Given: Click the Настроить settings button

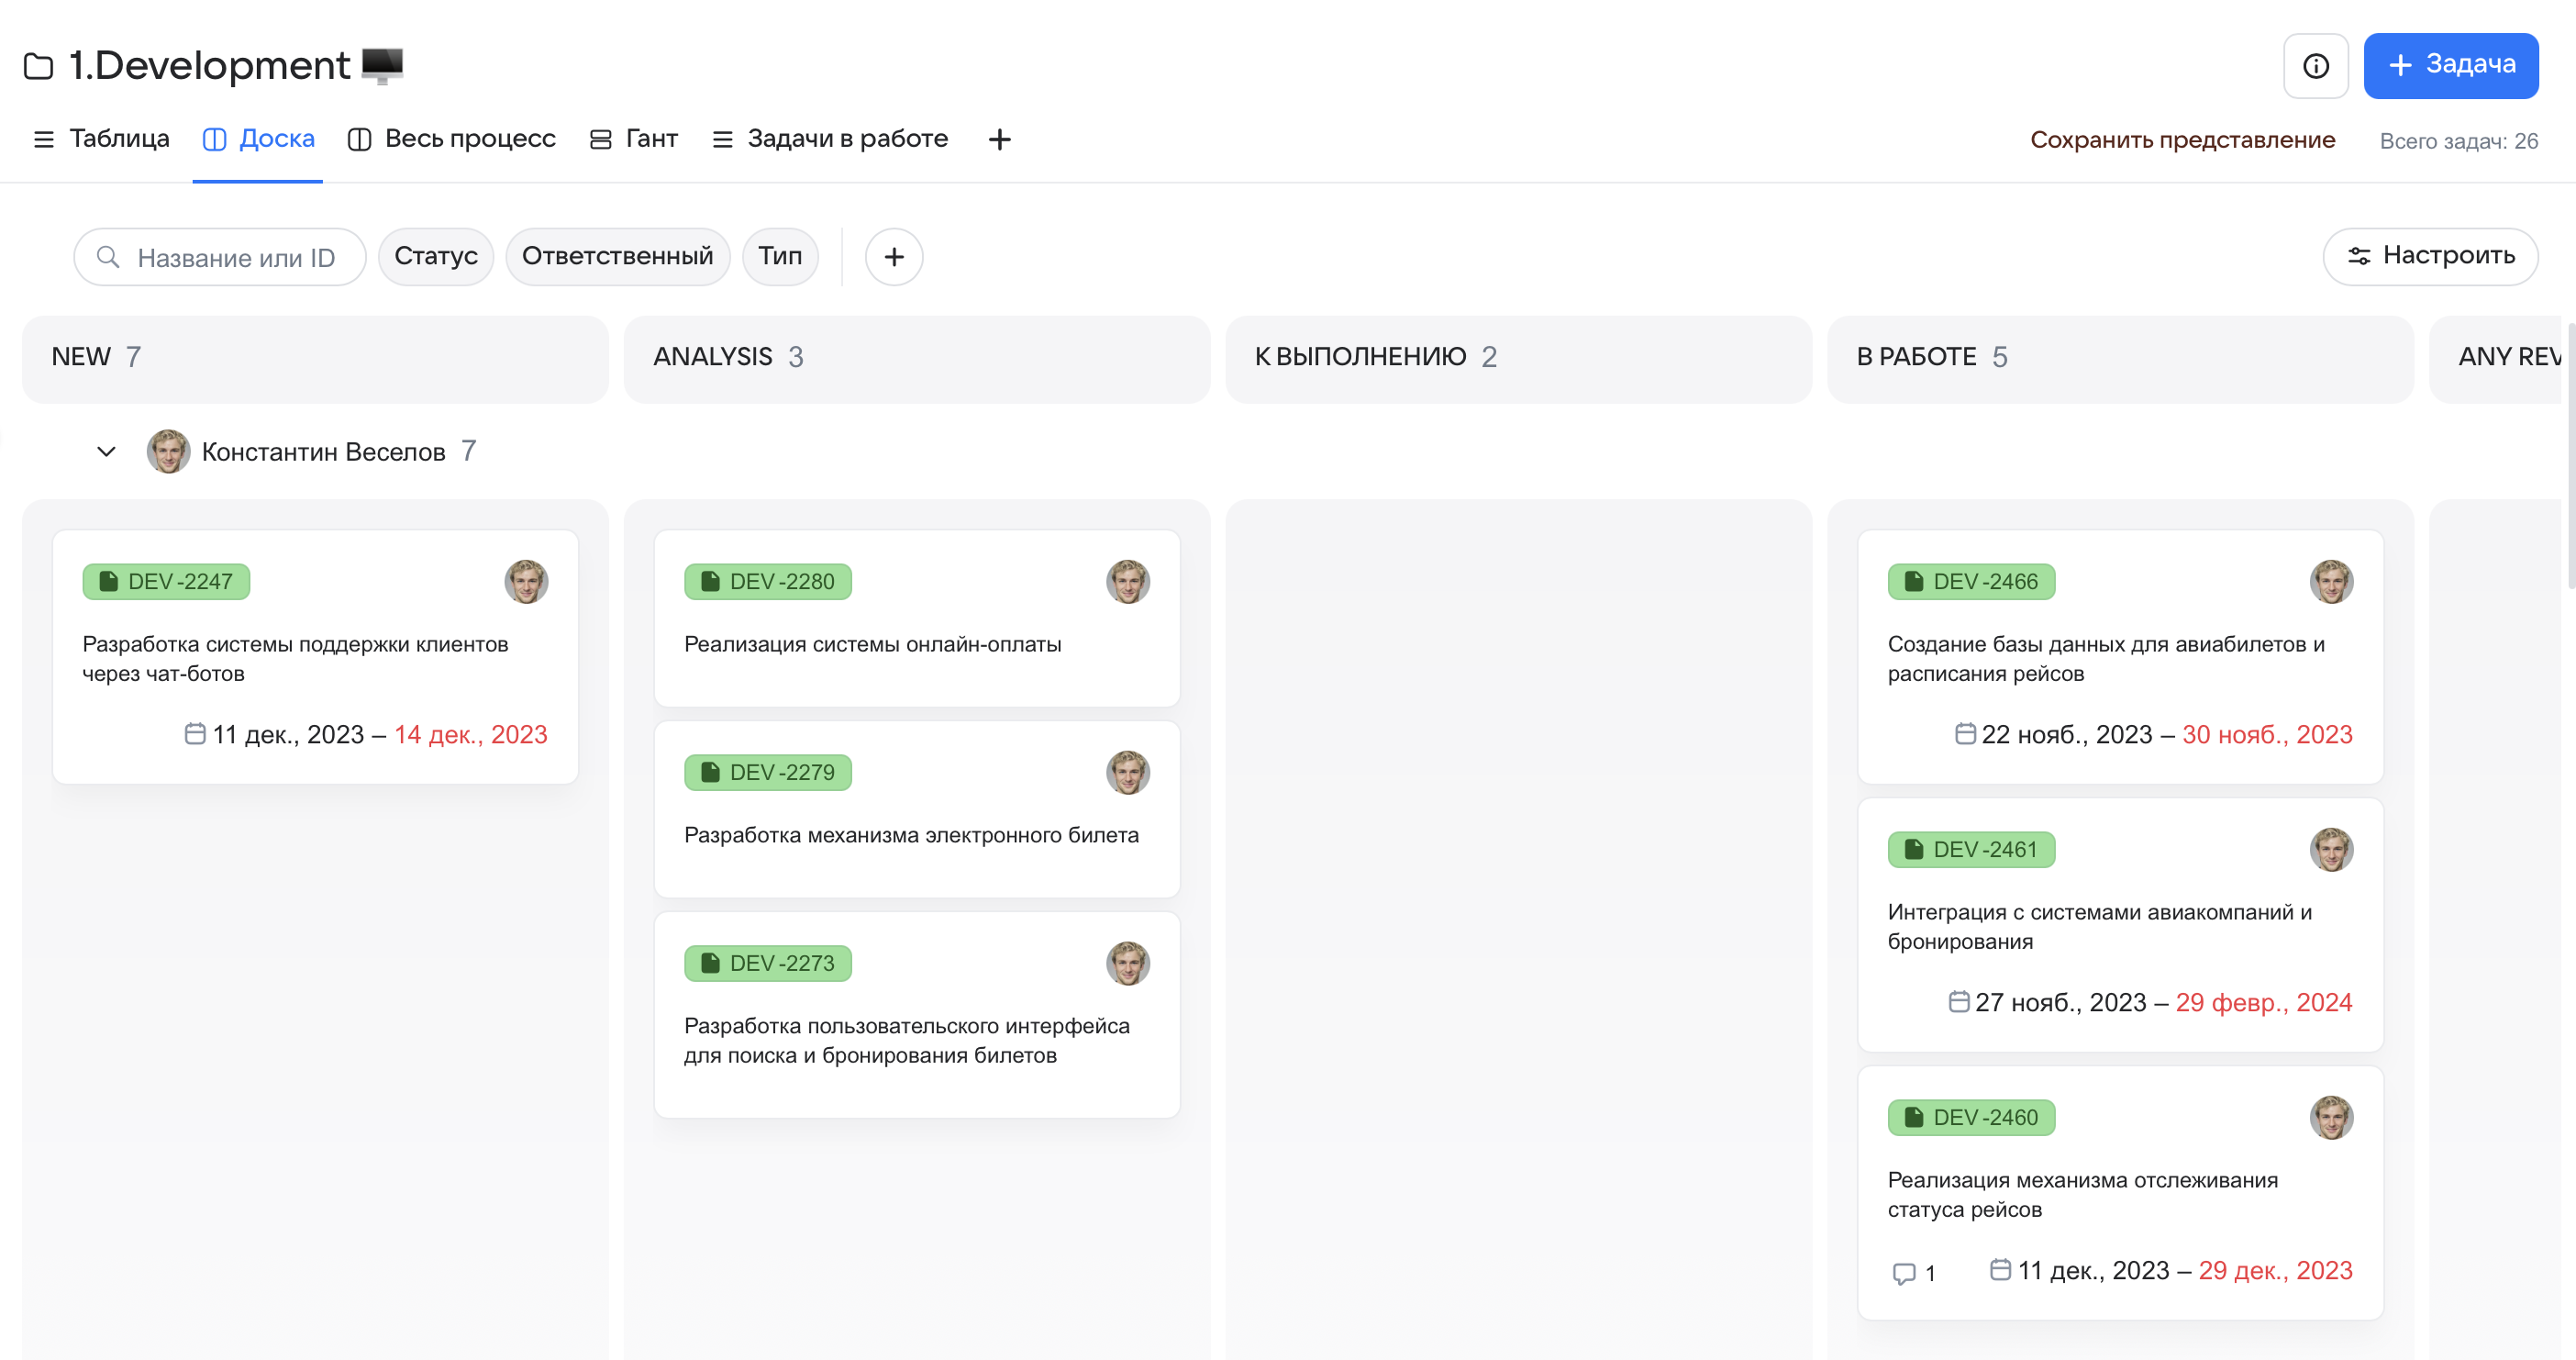Looking at the screenshot, I should 2430,256.
